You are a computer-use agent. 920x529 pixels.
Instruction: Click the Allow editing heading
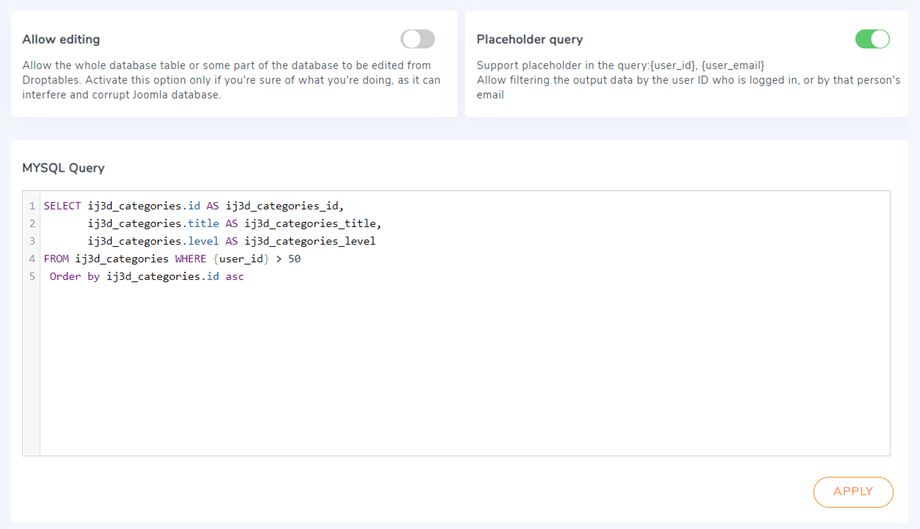pos(61,40)
